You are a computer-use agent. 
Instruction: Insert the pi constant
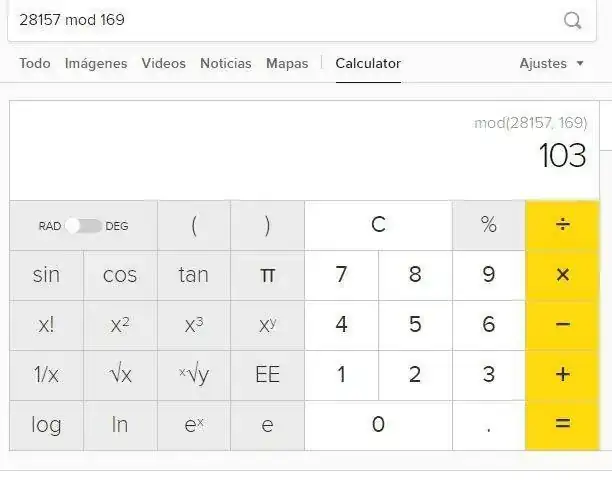tap(267, 275)
